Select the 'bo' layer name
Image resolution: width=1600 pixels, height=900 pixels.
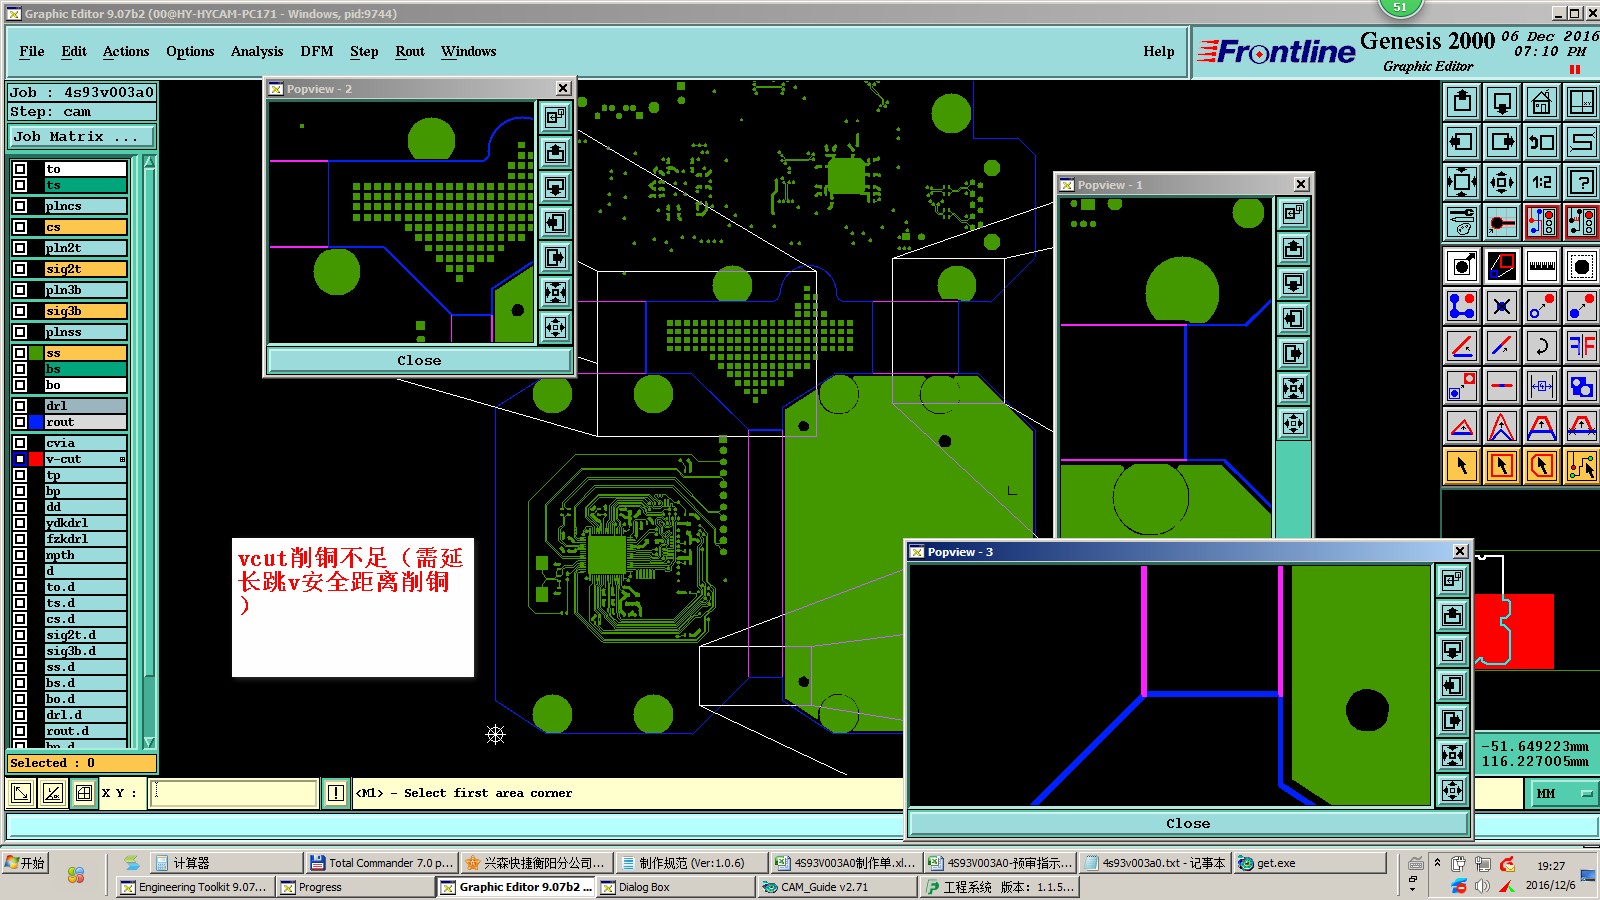click(86, 385)
